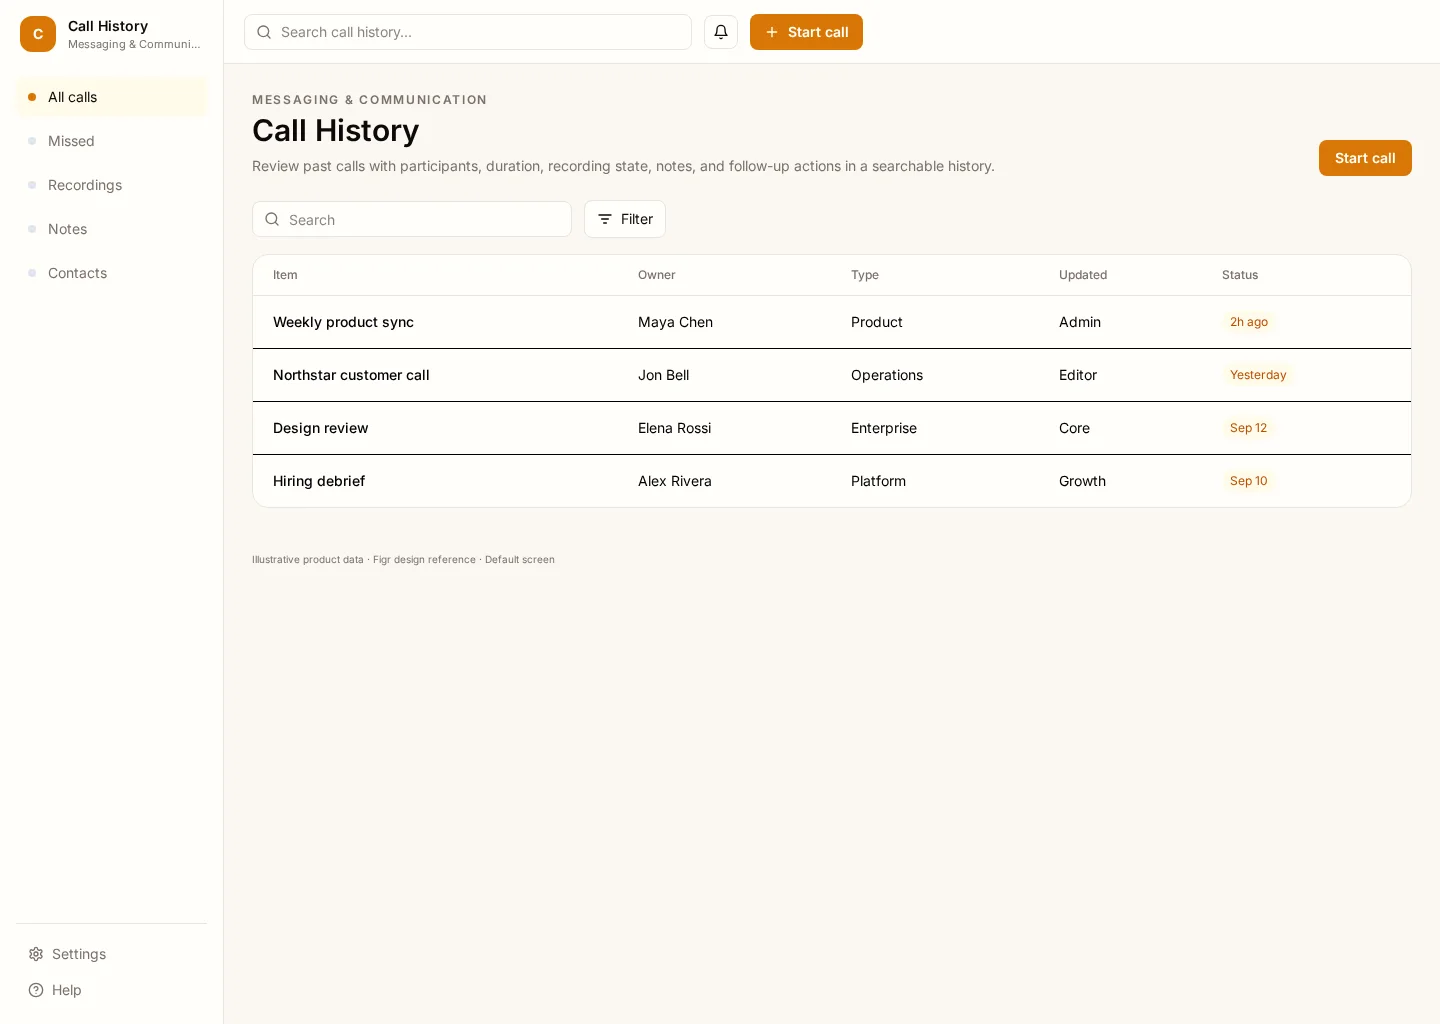Open Hiring debrief row
This screenshot has height=1024, width=1440.
tap(832, 481)
